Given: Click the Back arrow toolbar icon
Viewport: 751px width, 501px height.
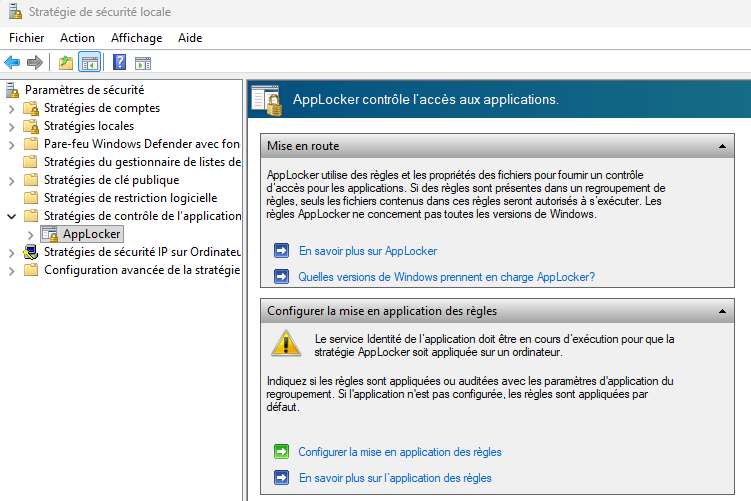Looking at the screenshot, I should tap(12, 62).
